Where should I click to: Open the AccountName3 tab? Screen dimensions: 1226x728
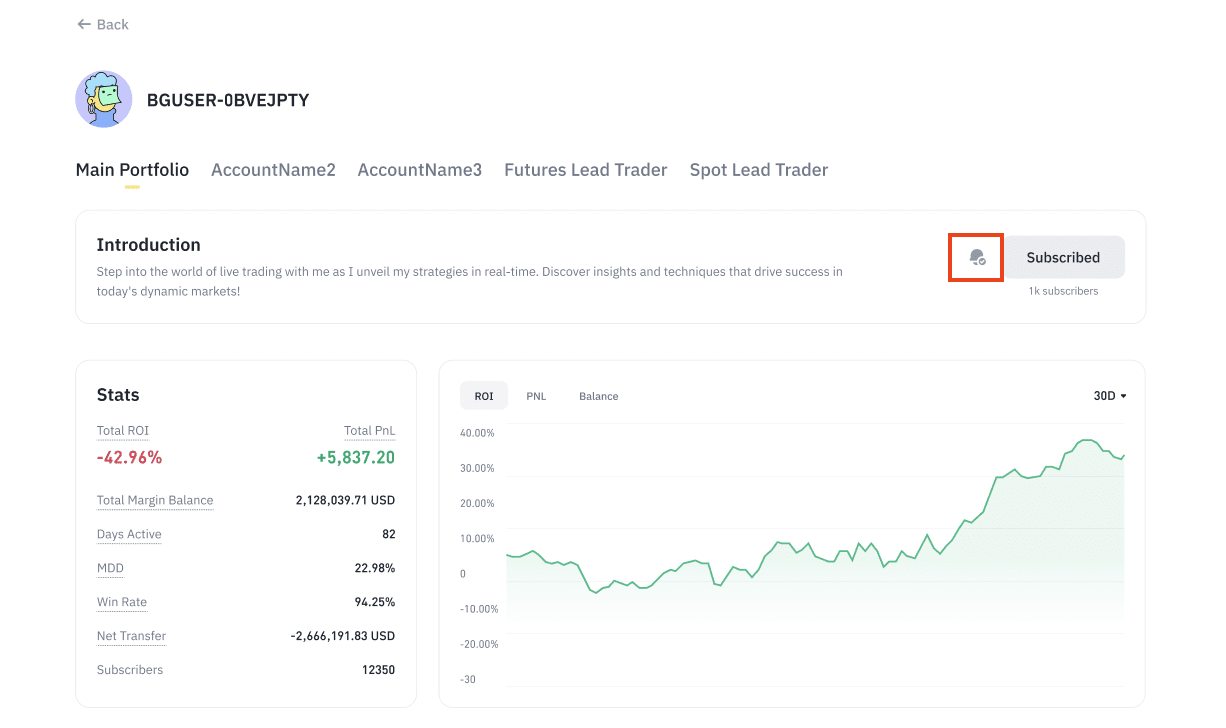coord(419,170)
